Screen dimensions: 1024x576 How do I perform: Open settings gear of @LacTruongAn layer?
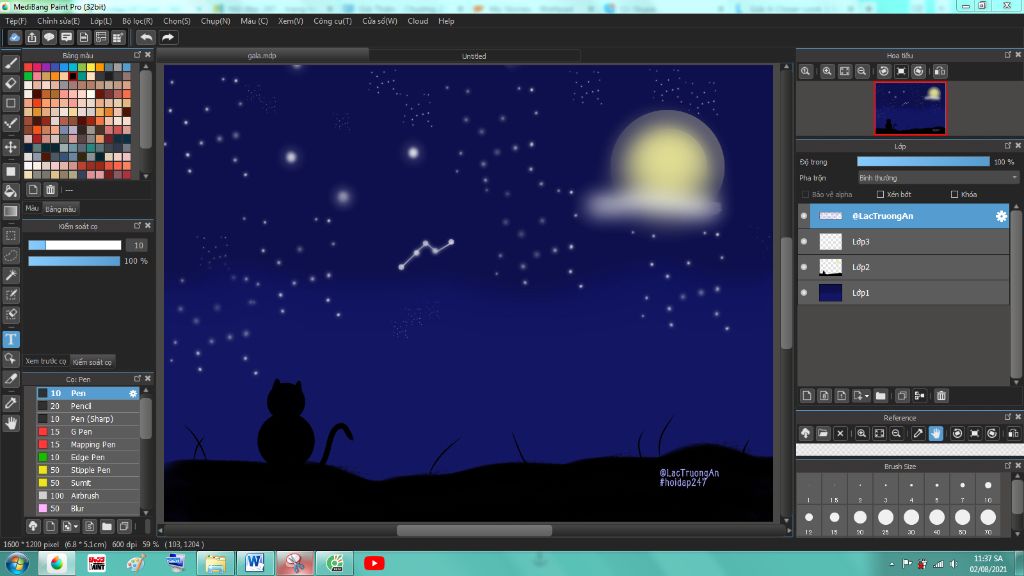tap(1001, 216)
